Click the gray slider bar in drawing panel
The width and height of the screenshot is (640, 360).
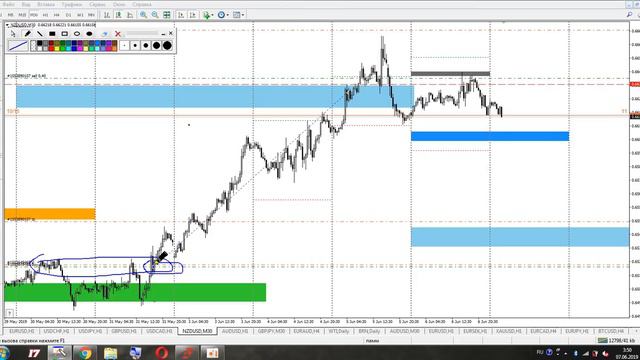pyautogui.click(x=142, y=33)
